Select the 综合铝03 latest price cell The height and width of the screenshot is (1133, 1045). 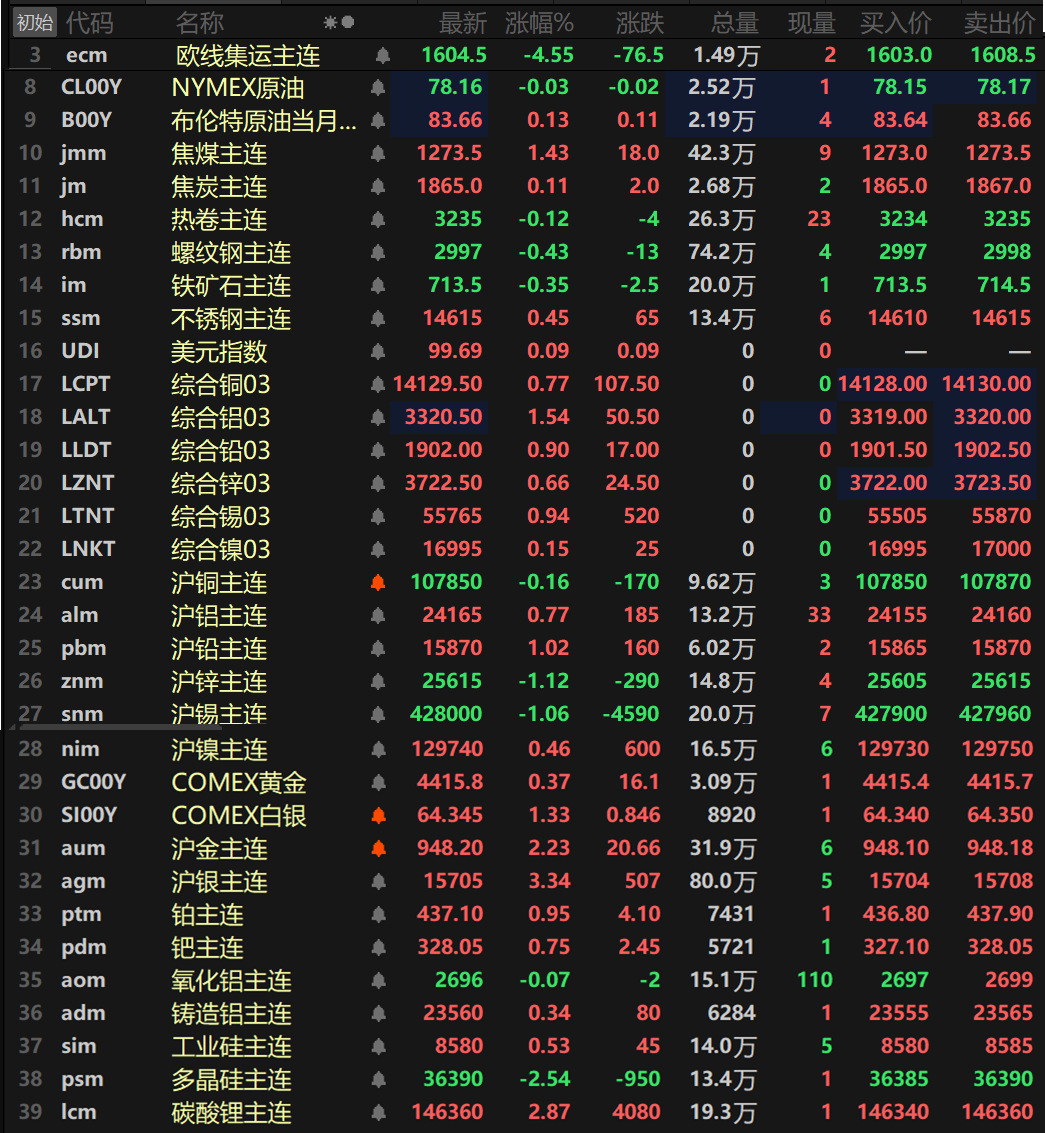pyautogui.click(x=439, y=417)
